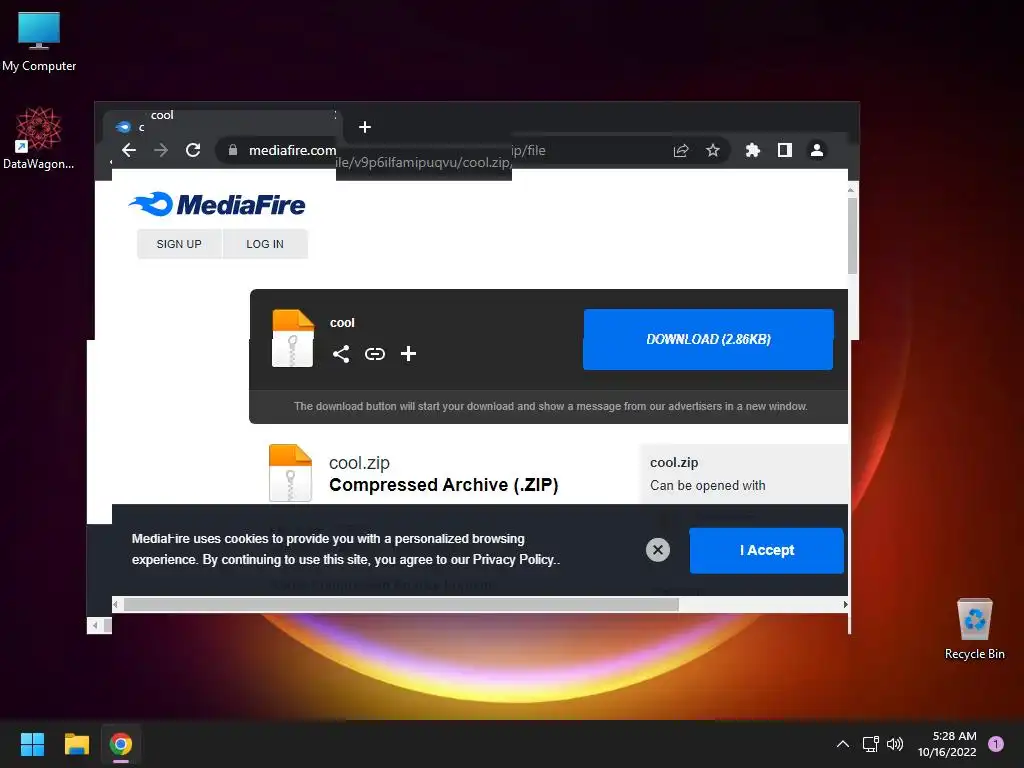
Task: Open the Windows Start menu
Action: pyautogui.click(x=32, y=744)
